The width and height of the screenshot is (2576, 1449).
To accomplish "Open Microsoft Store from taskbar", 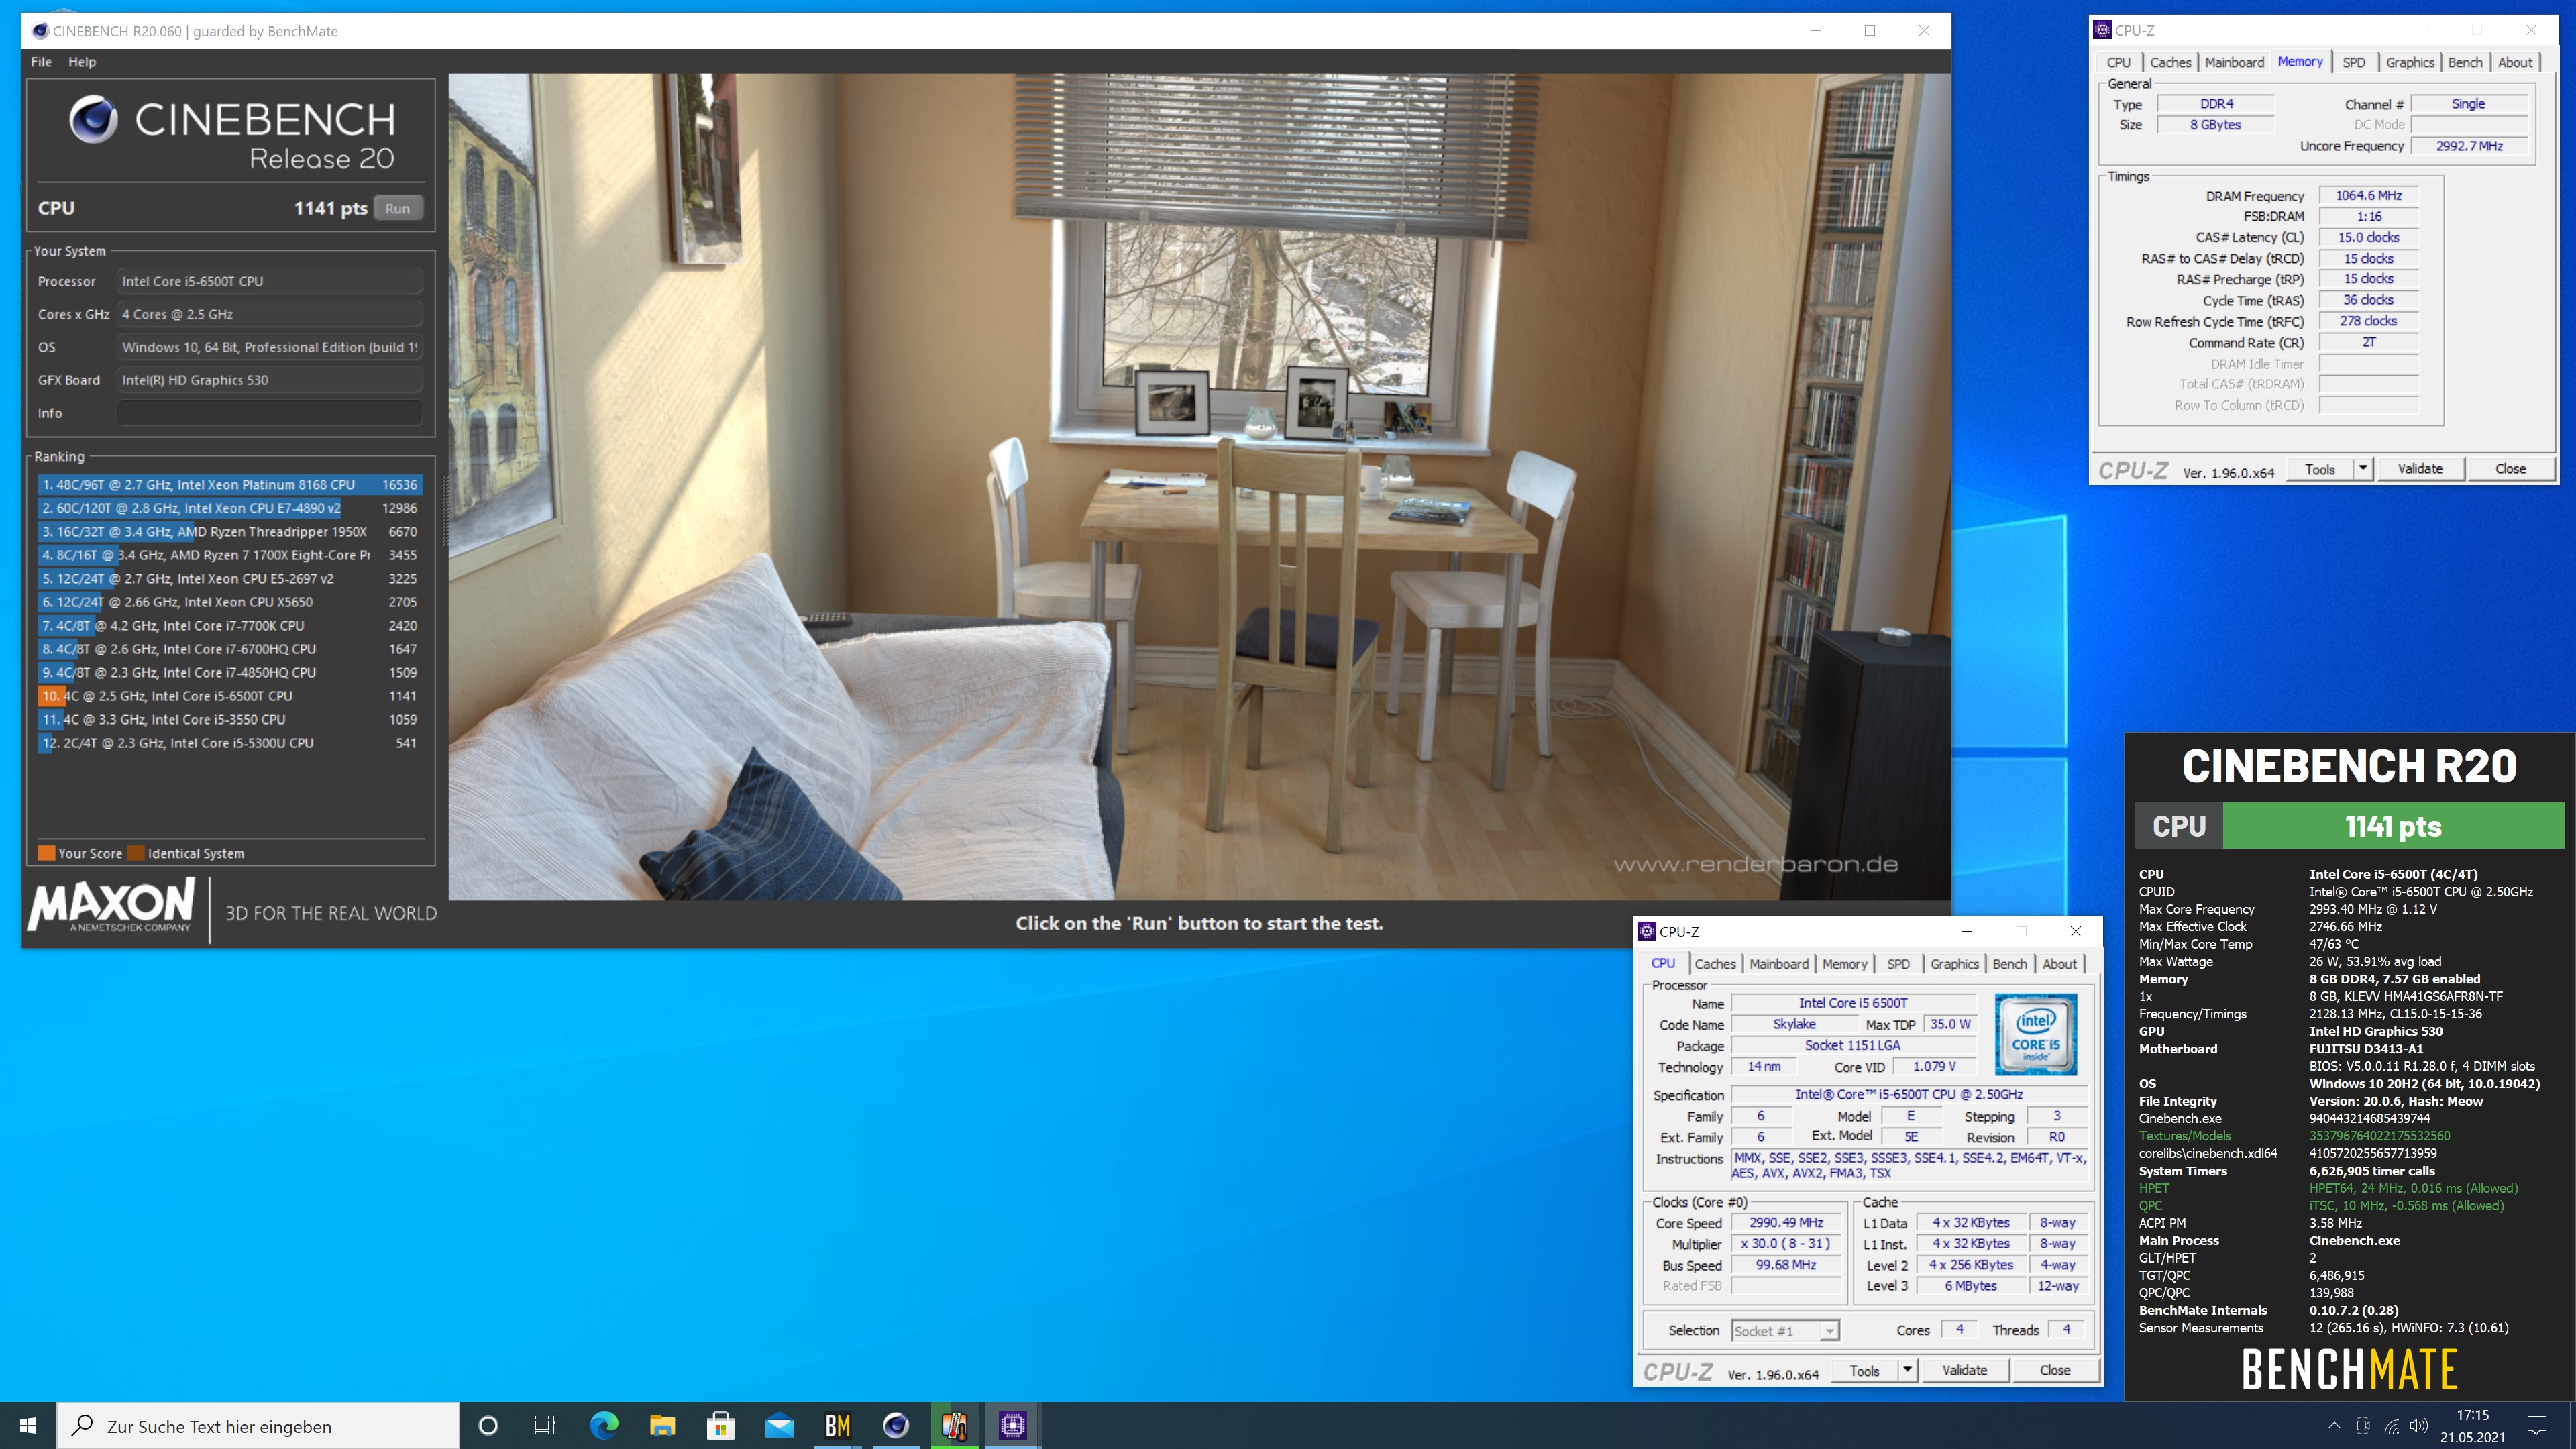I will 720,1425.
